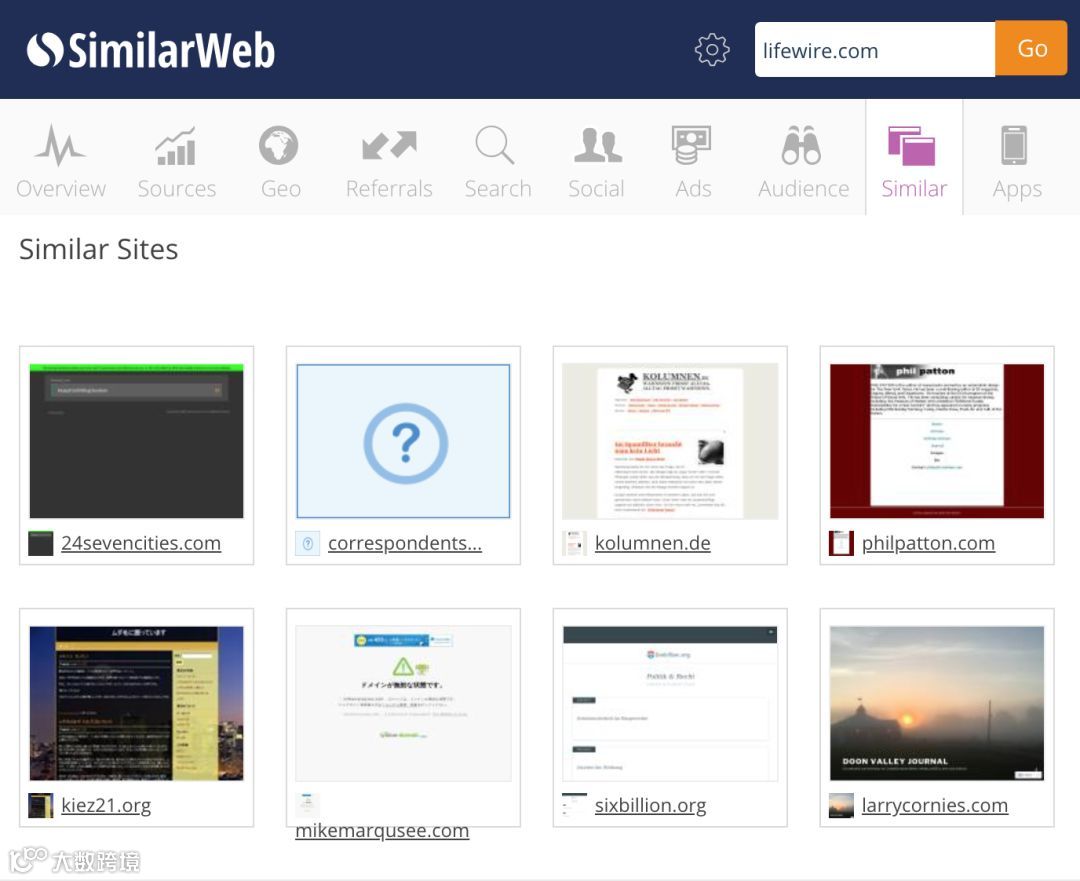
Task: Click the mikemarqusee warning page thumbnail
Action: tap(404, 703)
